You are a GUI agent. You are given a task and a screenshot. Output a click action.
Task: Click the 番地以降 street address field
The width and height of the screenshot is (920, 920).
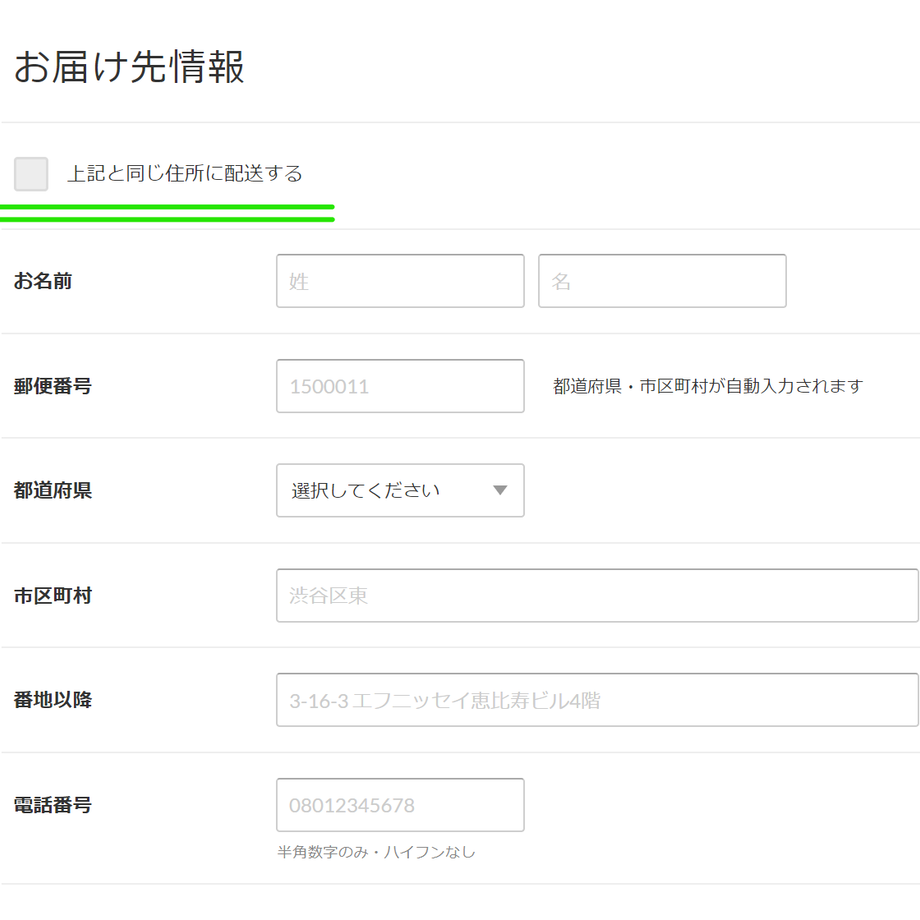597,700
